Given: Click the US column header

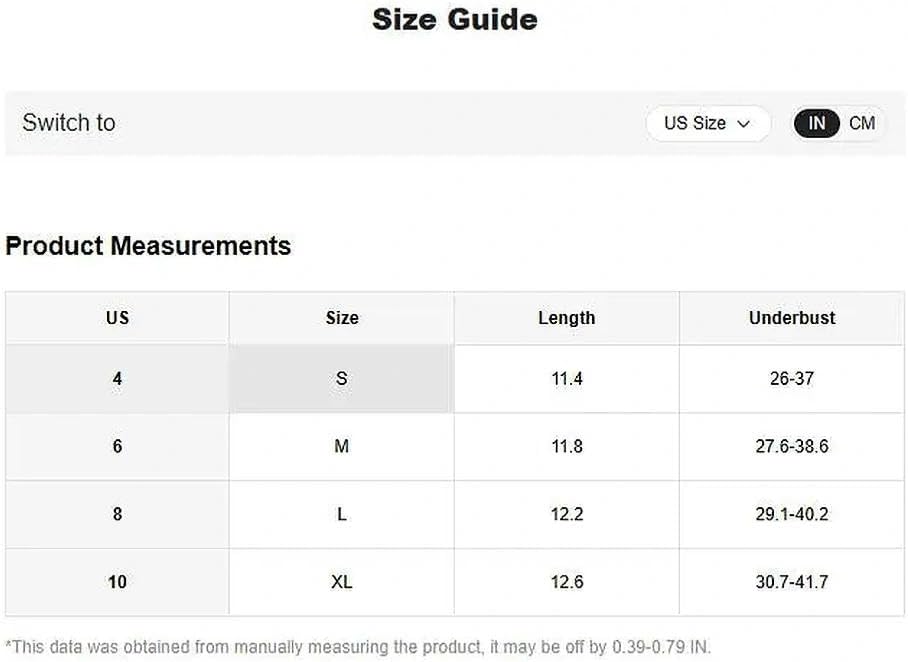Looking at the screenshot, I should point(118,318).
